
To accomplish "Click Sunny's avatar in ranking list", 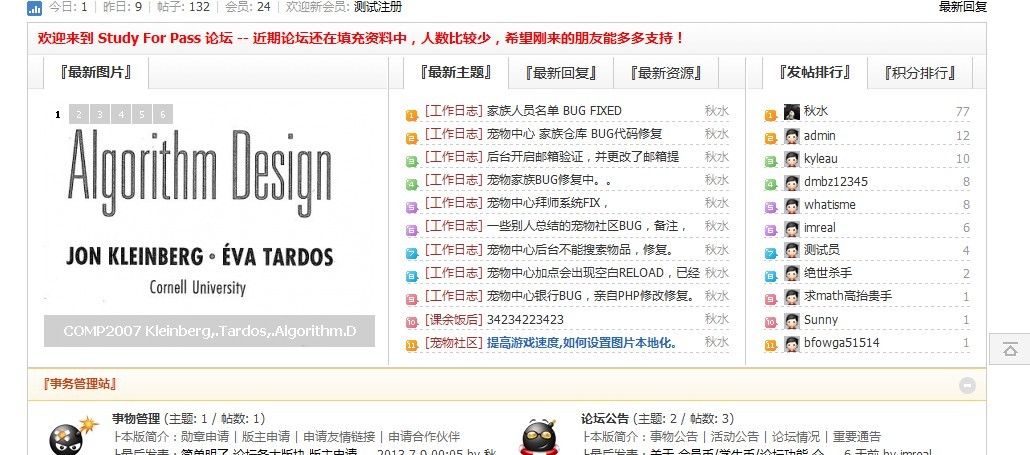I will (792, 320).
